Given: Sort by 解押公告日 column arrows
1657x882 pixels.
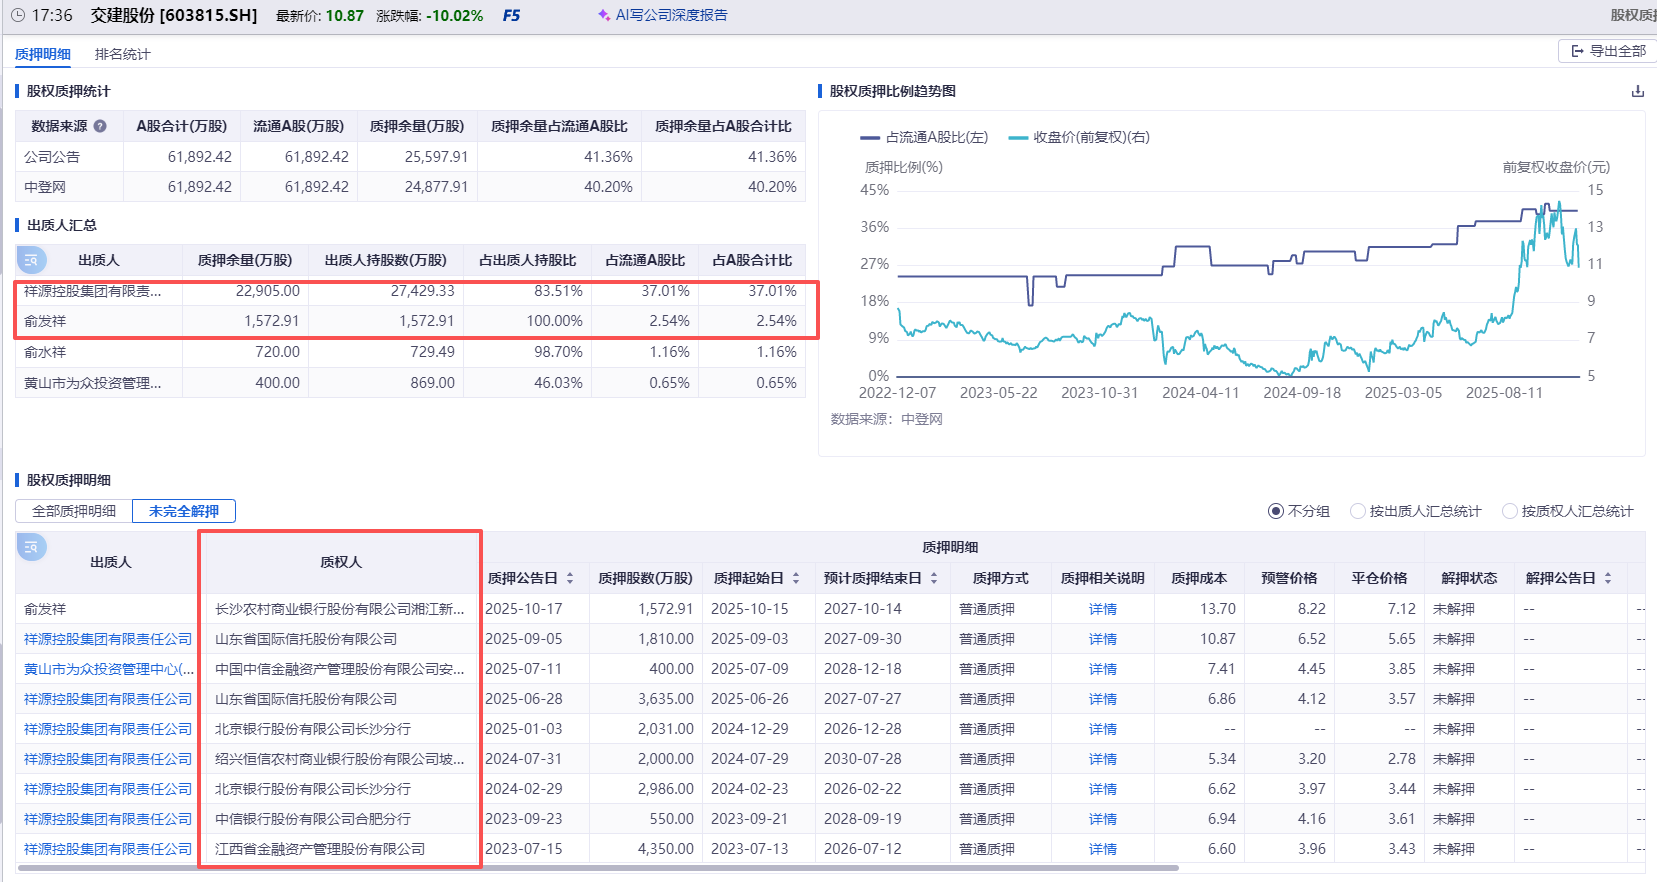Looking at the screenshot, I should pos(1608,578).
